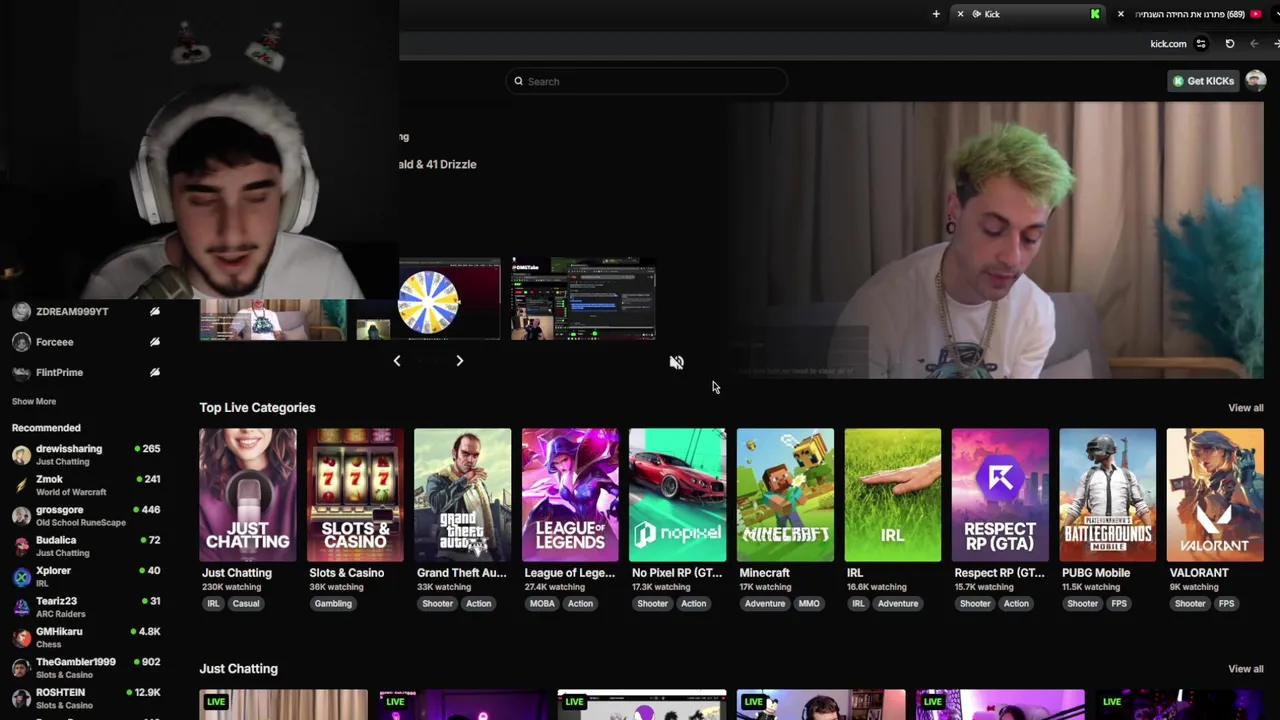Click the Just Chatting section heading
The width and height of the screenshot is (1280, 720).
[x=238, y=669]
